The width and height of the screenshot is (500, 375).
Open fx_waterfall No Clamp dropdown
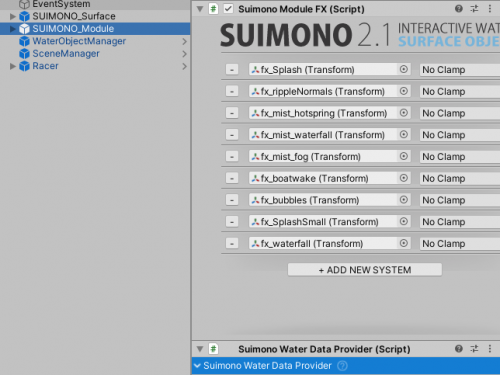pyautogui.click(x=460, y=244)
